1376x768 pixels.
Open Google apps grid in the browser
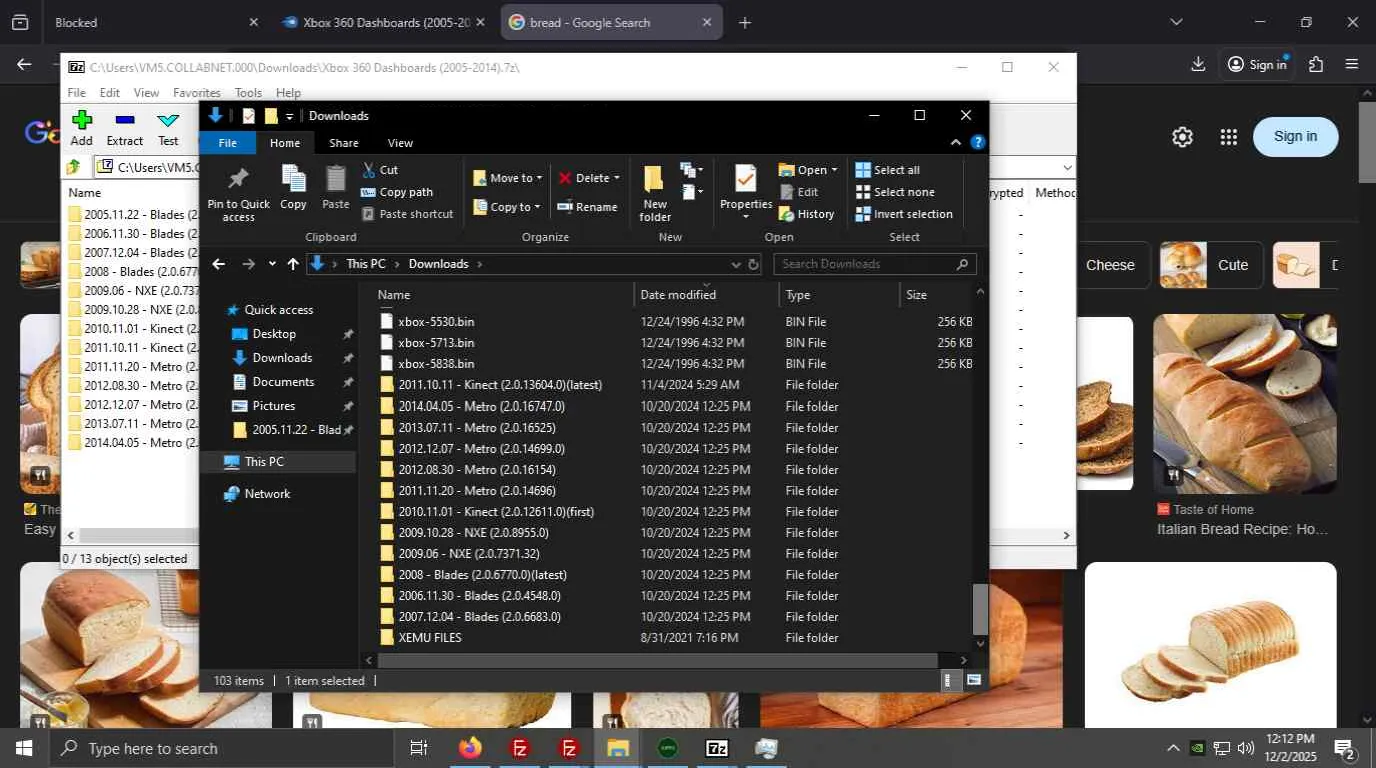1229,137
